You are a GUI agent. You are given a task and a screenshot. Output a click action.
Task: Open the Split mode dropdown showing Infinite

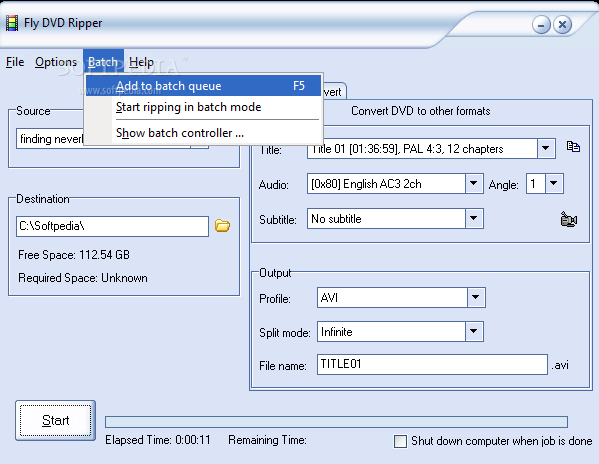tap(474, 331)
